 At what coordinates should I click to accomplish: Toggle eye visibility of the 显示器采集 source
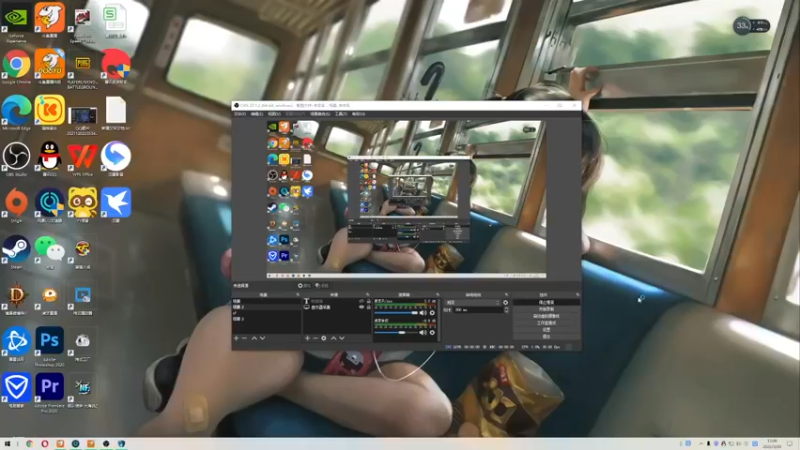pos(362,307)
